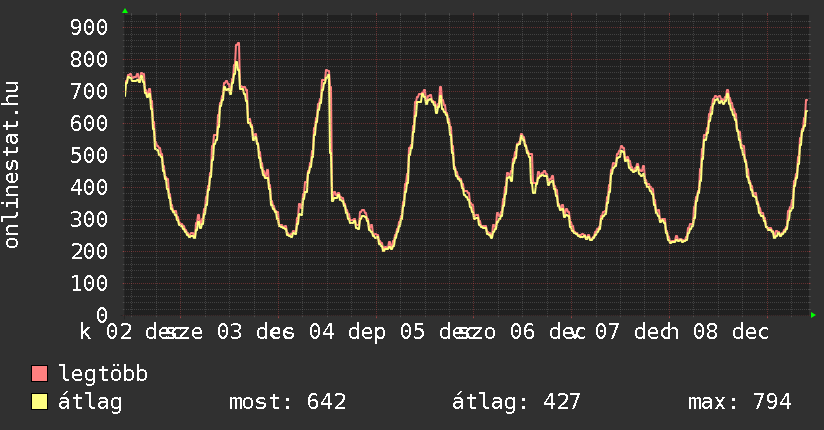This screenshot has width=824, height=430.
Task: Click the 'átlag: 427' statistic
Action: pos(516,403)
